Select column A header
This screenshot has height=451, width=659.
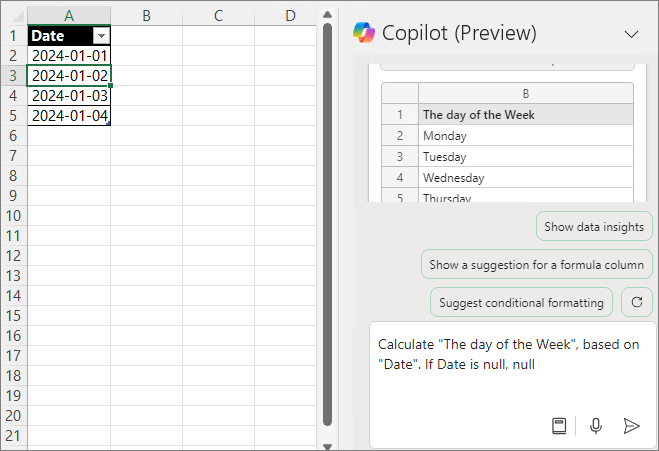[x=69, y=15]
